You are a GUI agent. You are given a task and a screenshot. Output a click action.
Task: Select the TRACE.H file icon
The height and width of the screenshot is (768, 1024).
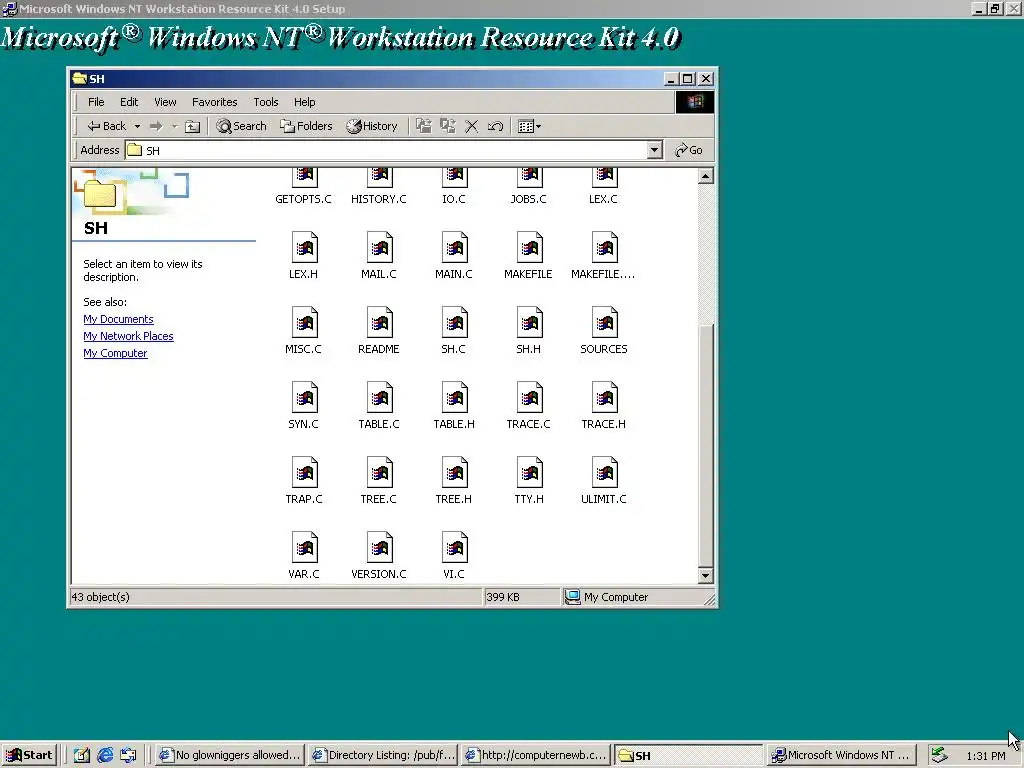click(603, 406)
